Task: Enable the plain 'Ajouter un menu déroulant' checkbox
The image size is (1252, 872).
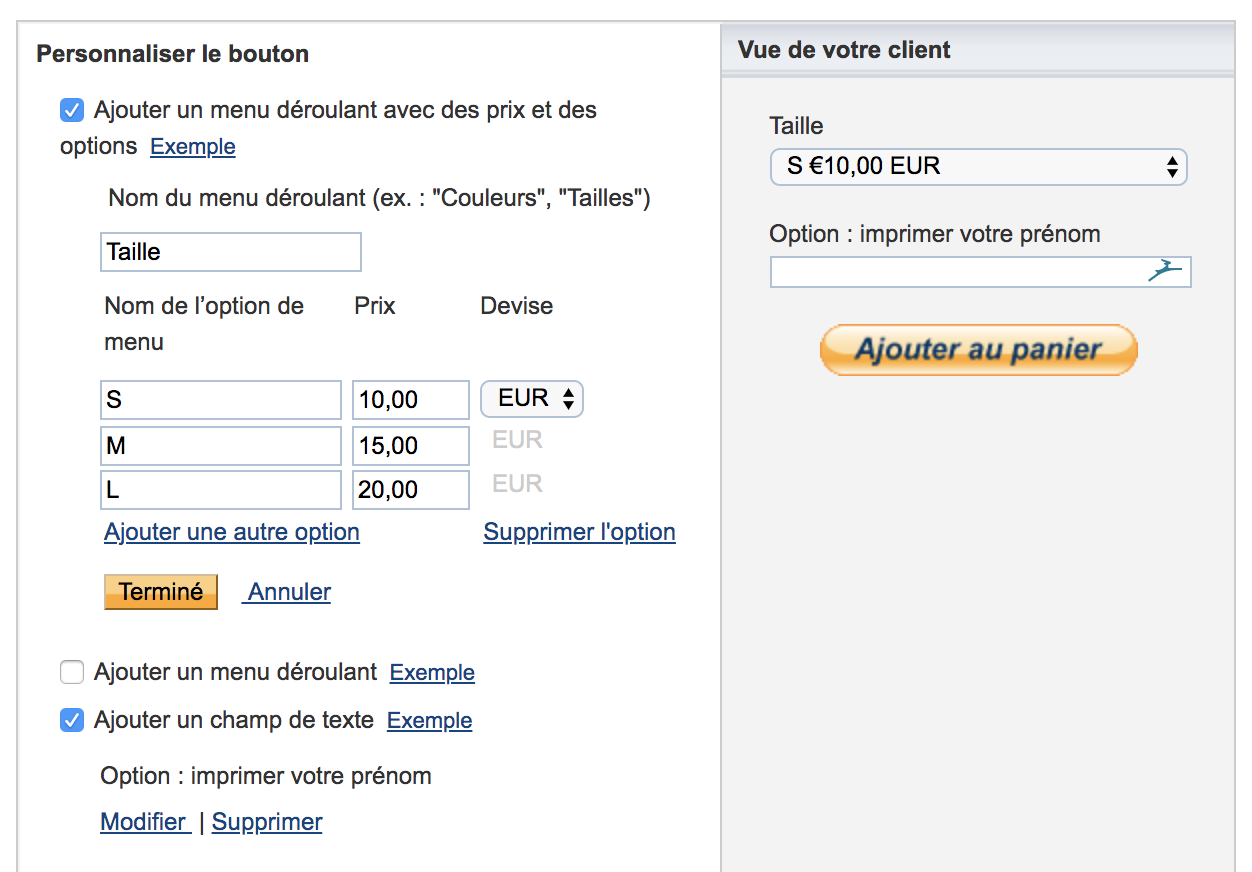Action: [72, 672]
